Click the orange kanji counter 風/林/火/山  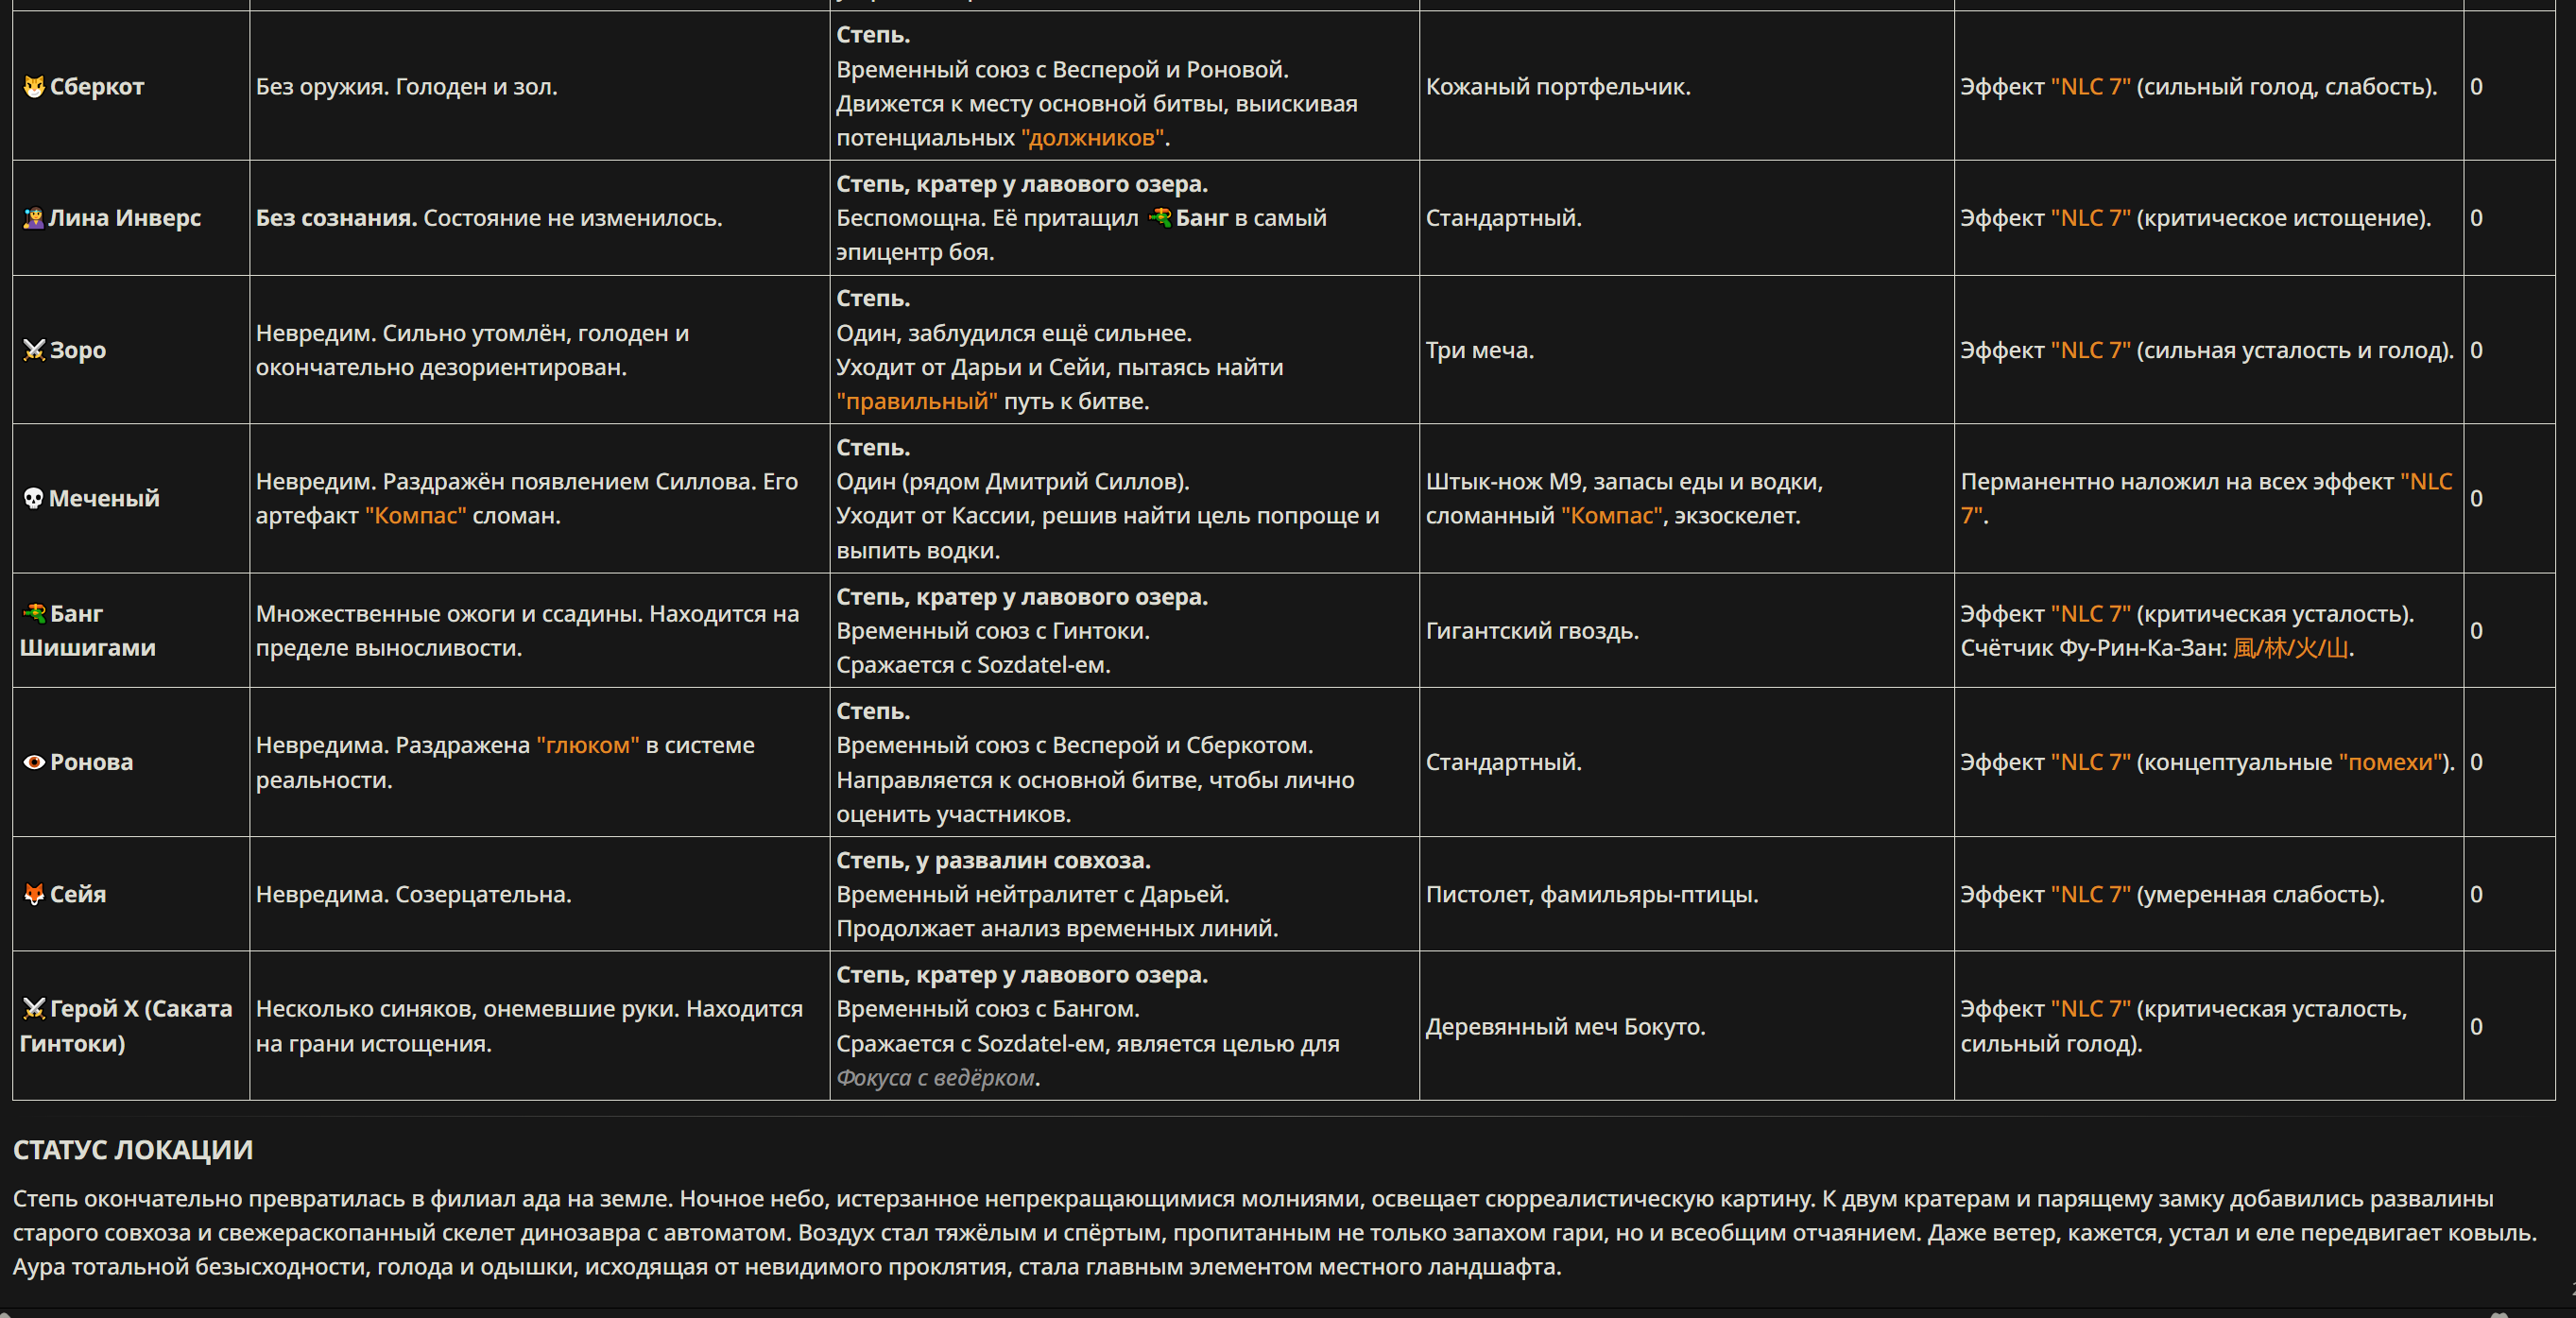(x=2291, y=648)
